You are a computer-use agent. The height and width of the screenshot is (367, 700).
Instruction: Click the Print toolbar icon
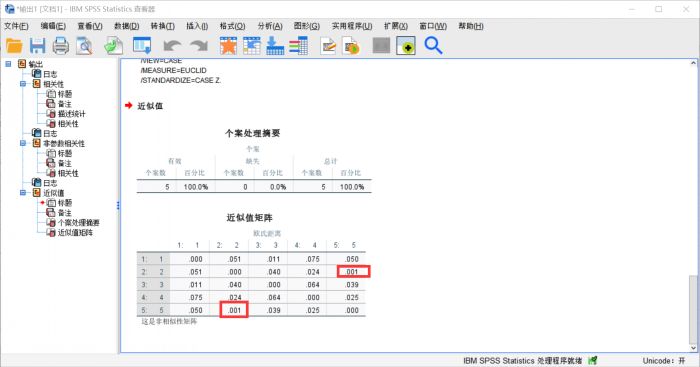pos(61,46)
